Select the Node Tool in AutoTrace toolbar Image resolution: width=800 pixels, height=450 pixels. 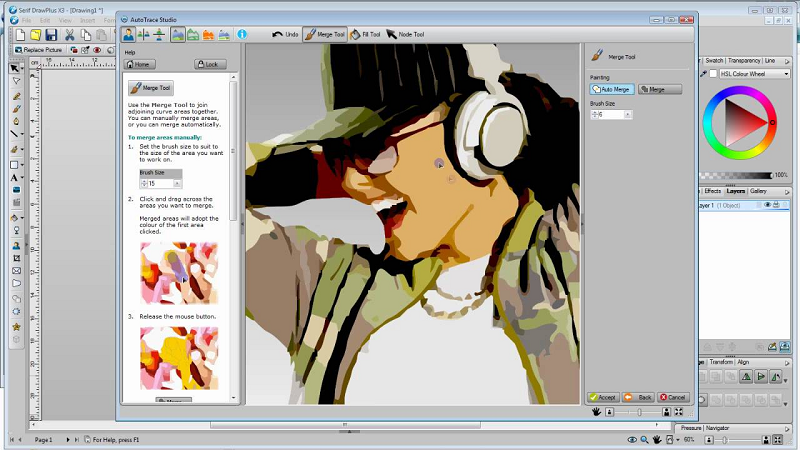405,34
